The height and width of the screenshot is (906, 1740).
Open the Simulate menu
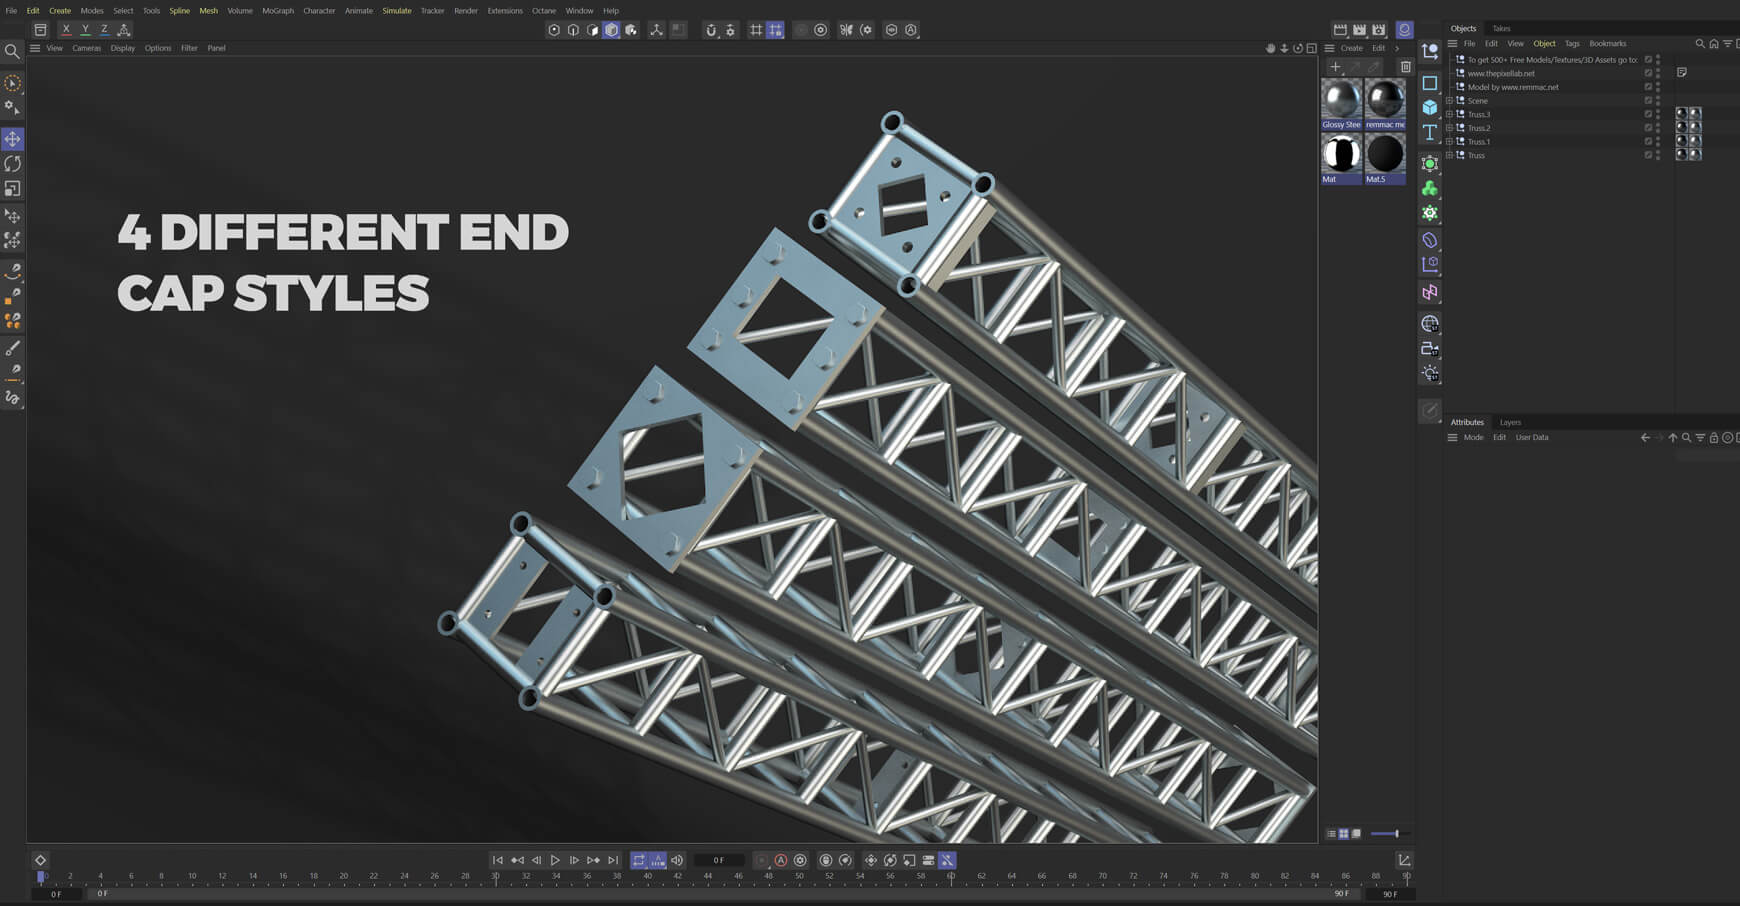397,11
